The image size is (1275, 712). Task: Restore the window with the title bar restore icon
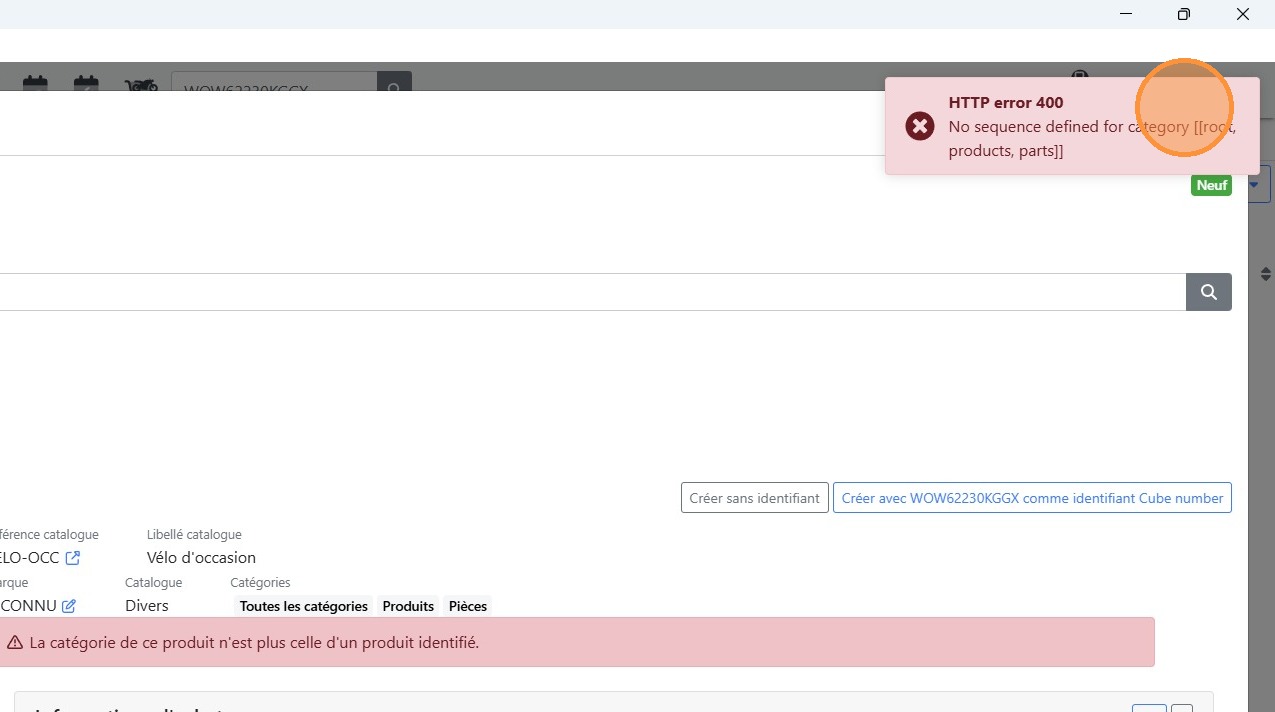click(1184, 14)
